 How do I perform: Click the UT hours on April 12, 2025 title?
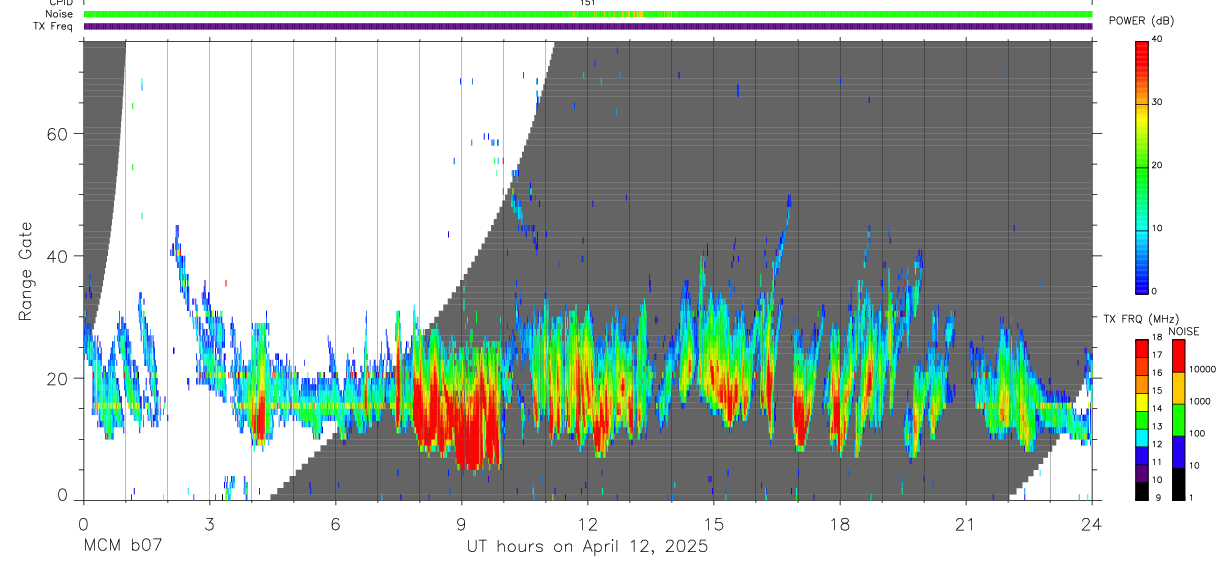coord(587,546)
